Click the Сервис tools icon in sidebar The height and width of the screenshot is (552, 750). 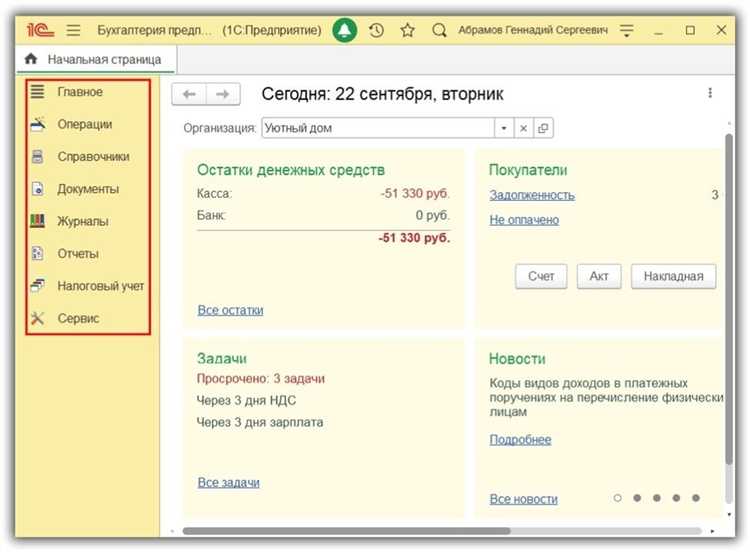tap(38, 318)
